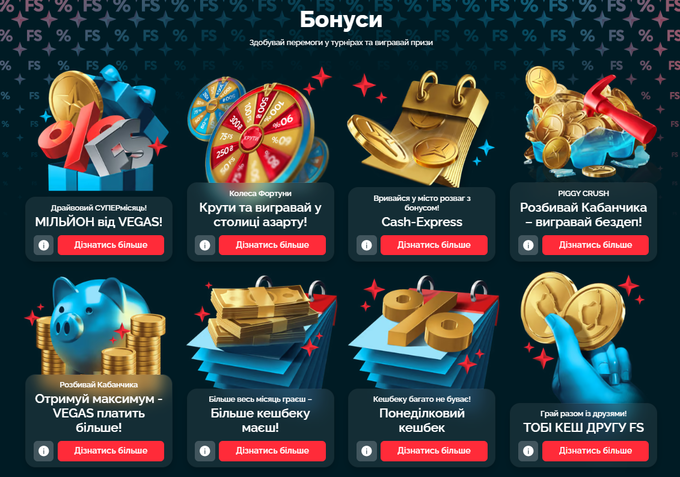Screen dimensions: 680x477
Task: Open info icon on PIGGY CRUSH card
Action: tap(528, 245)
